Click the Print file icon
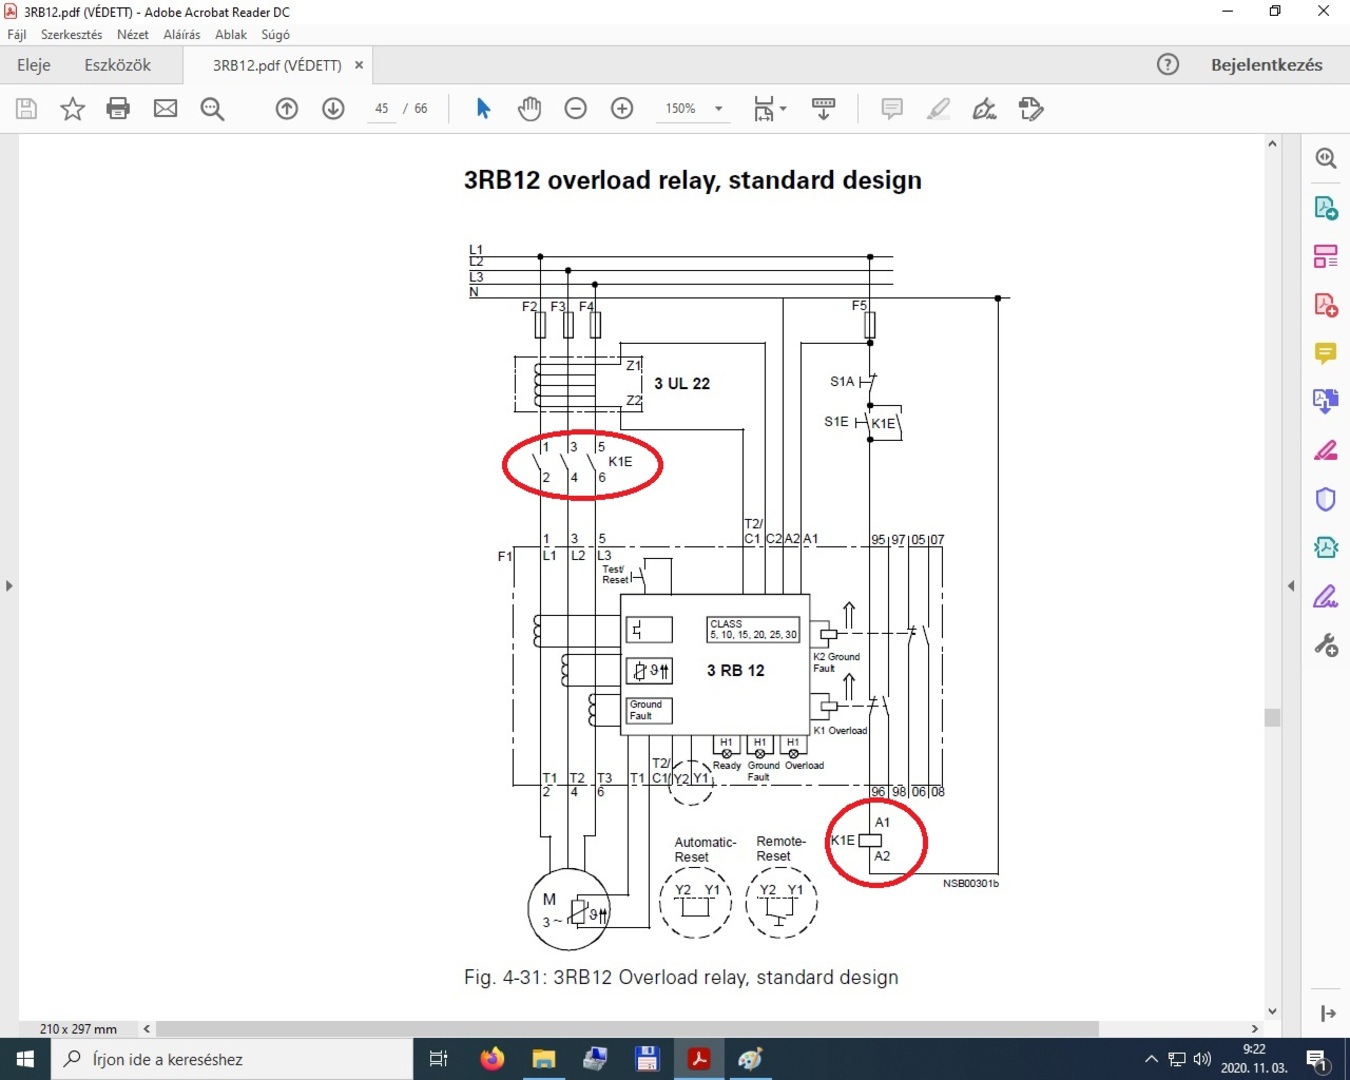This screenshot has width=1350, height=1080. [118, 108]
